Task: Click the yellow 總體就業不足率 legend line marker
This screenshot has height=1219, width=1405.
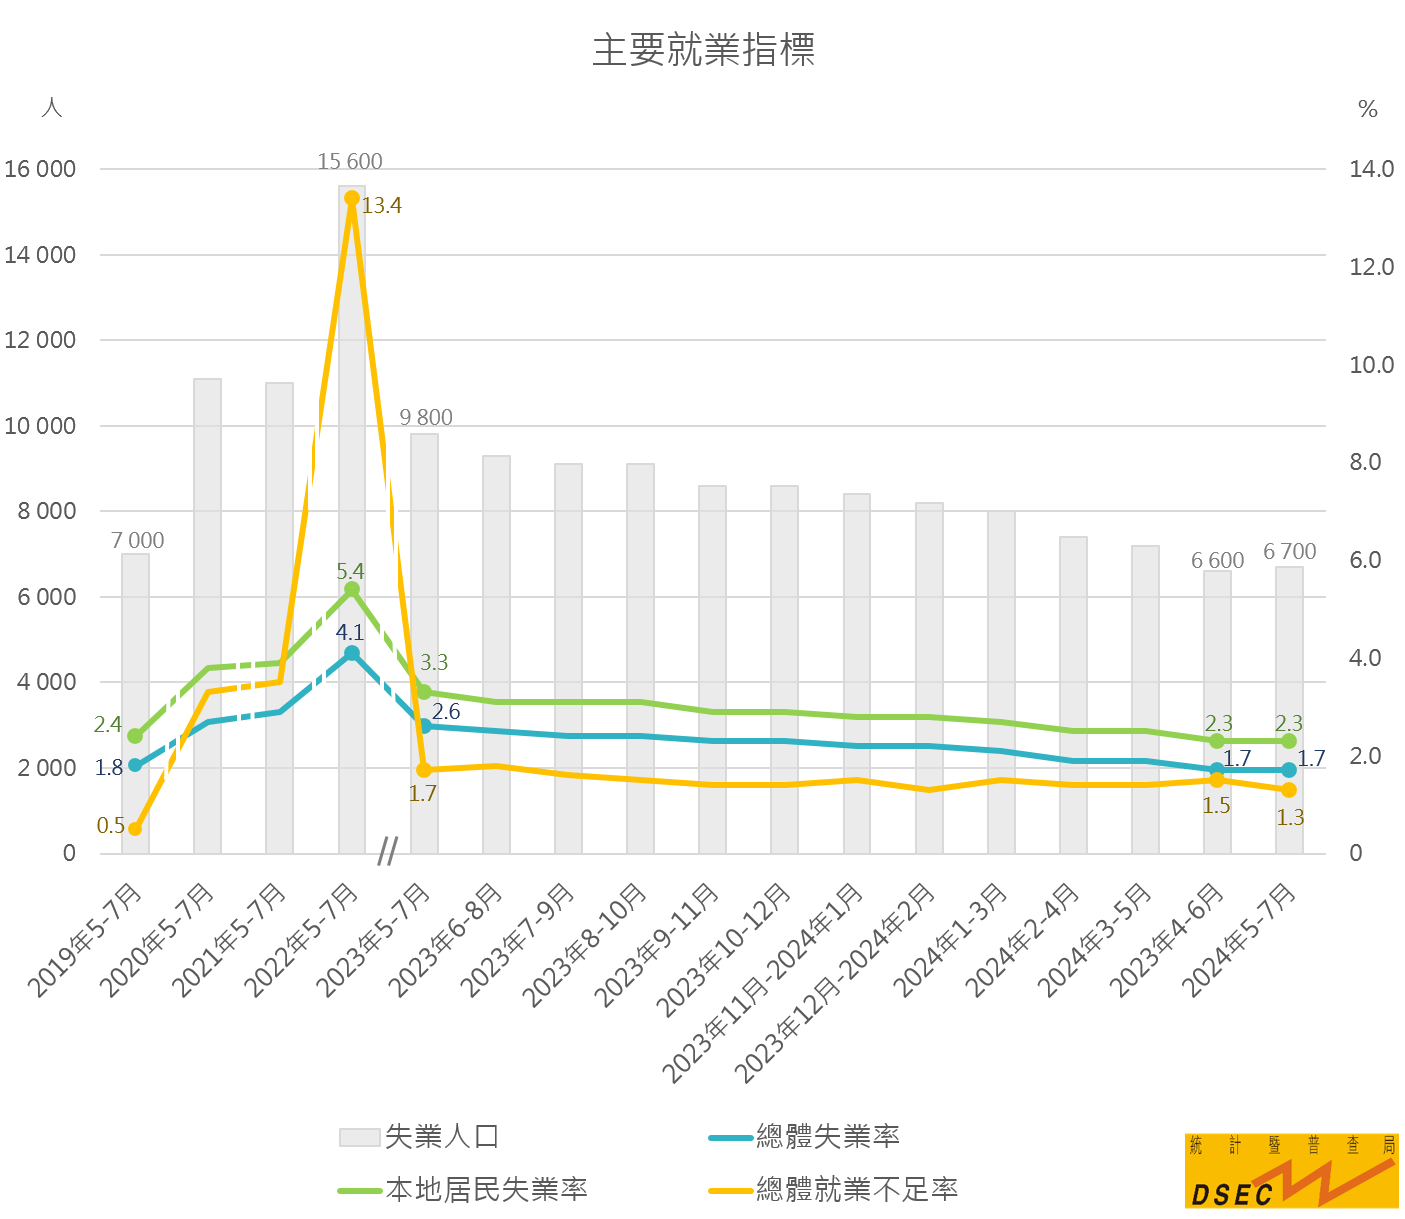Action: (x=730, y=1190)
